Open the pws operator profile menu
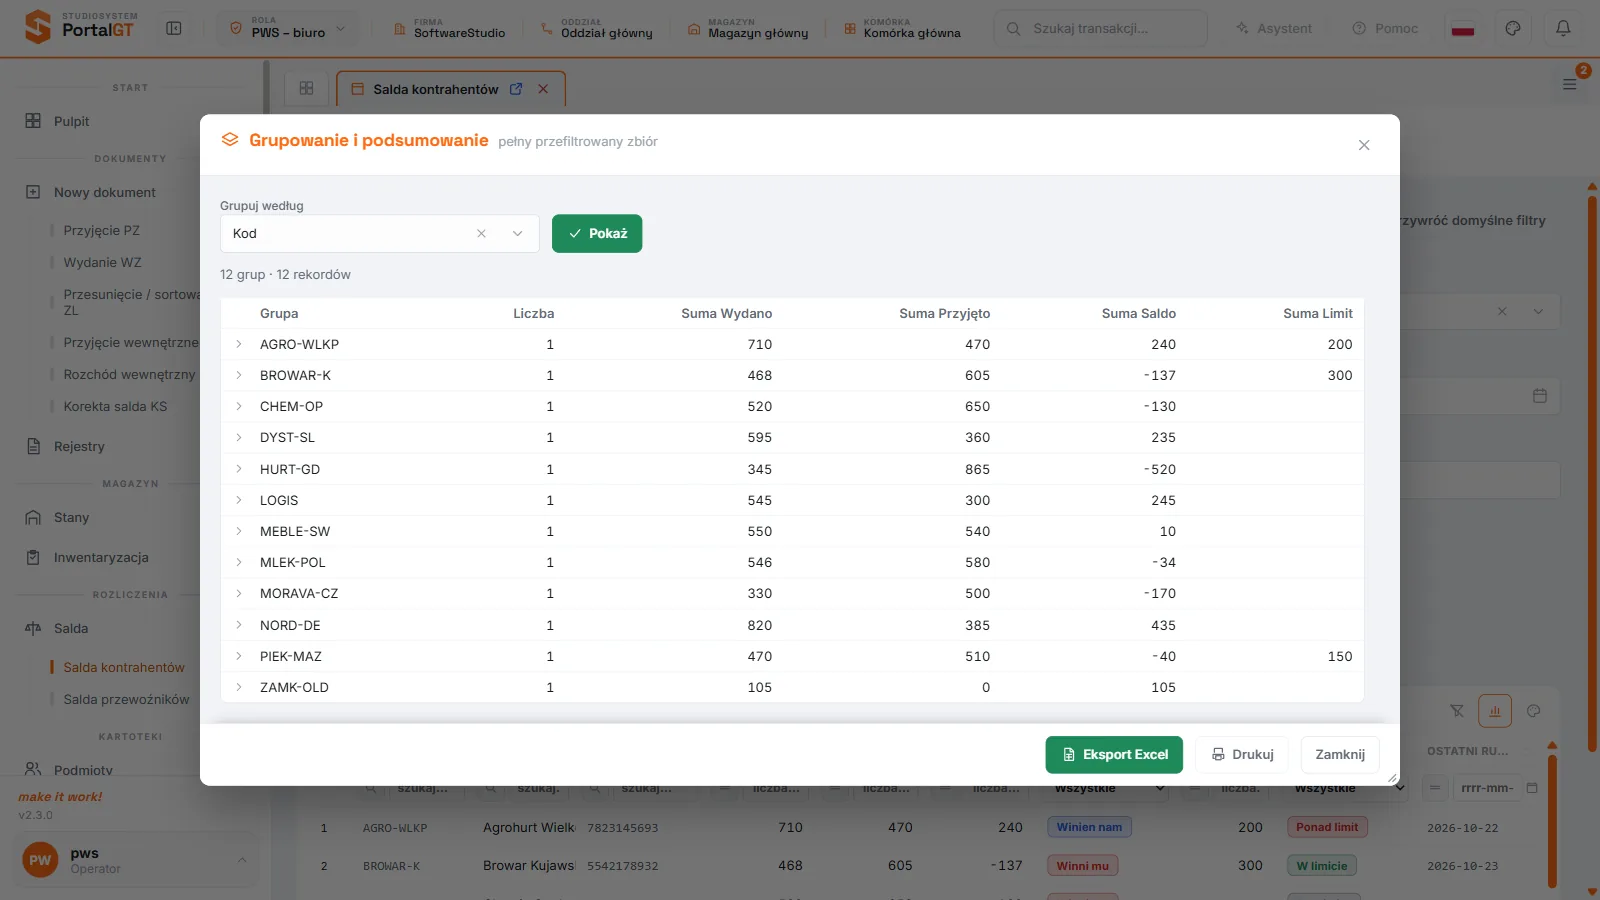 138,860
